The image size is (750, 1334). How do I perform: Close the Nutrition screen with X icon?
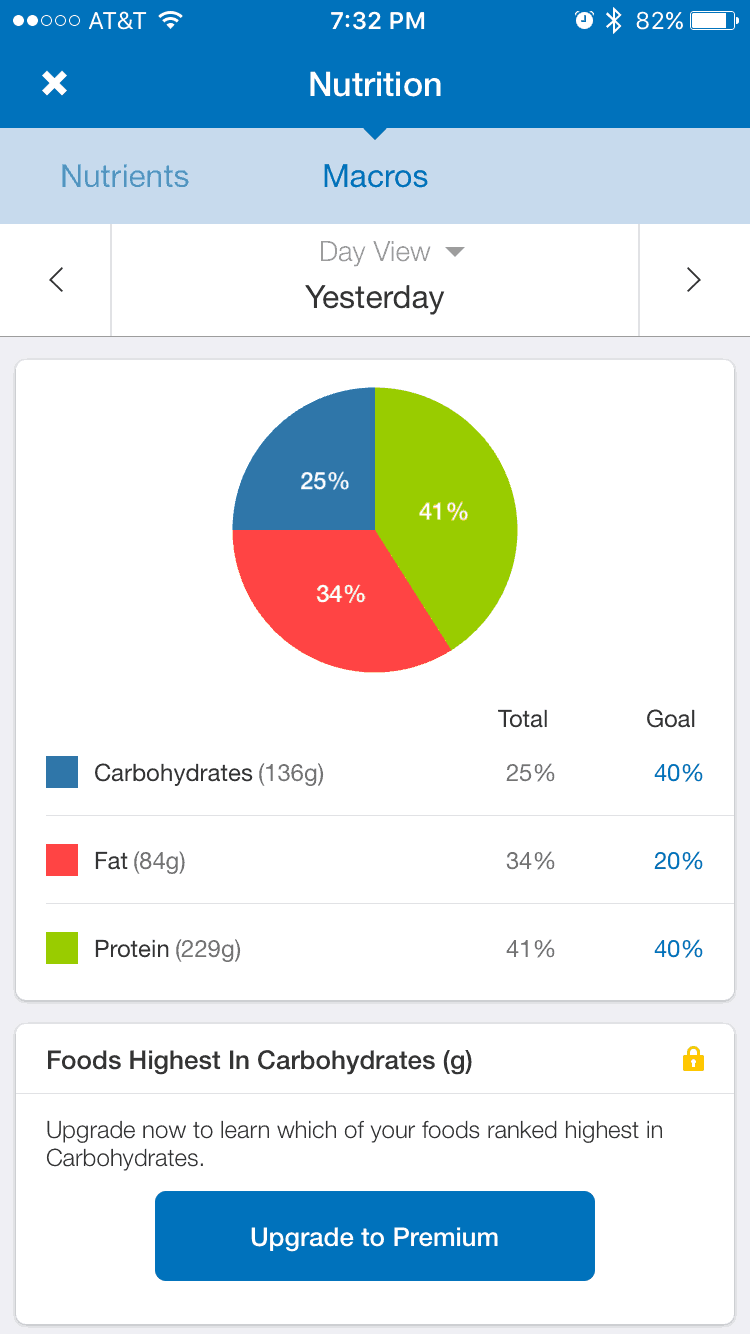click(x=54, y=84)
